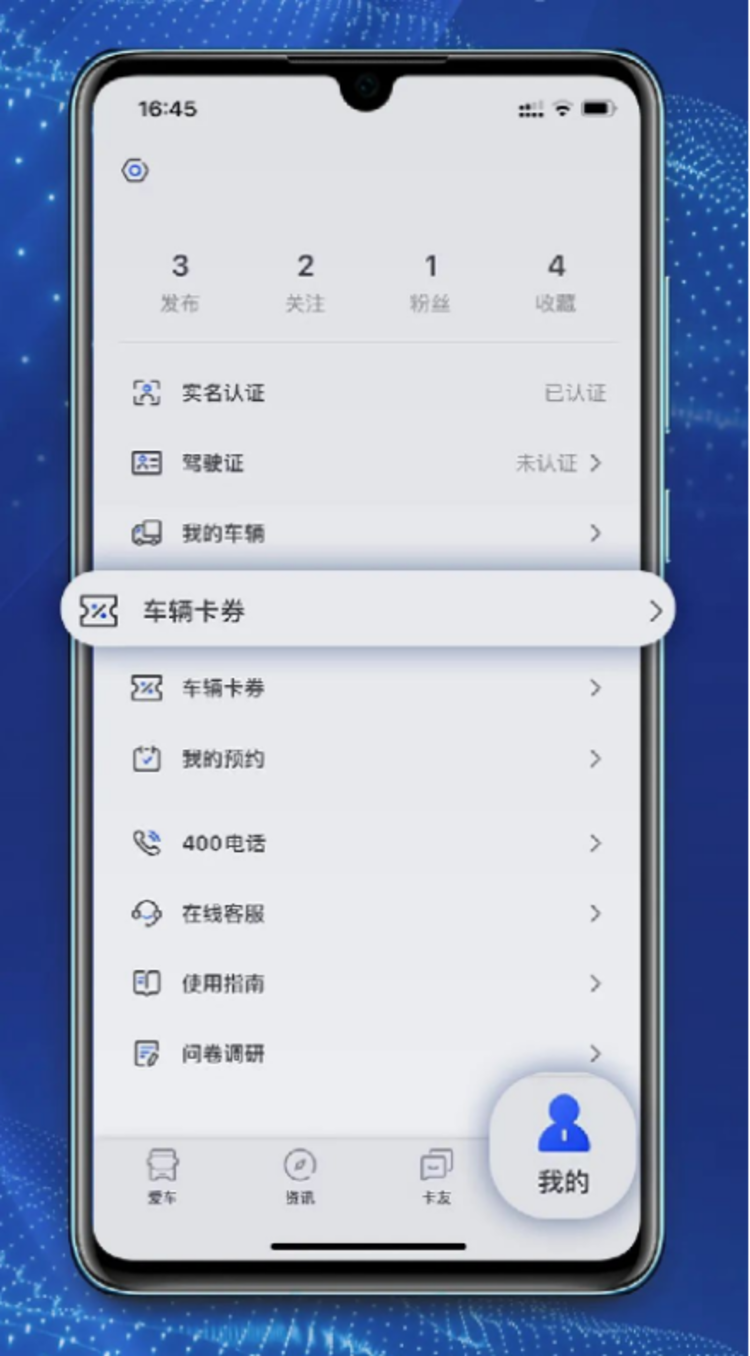Select the highlighted 我的 tab button

click(x=563, y=1146)
